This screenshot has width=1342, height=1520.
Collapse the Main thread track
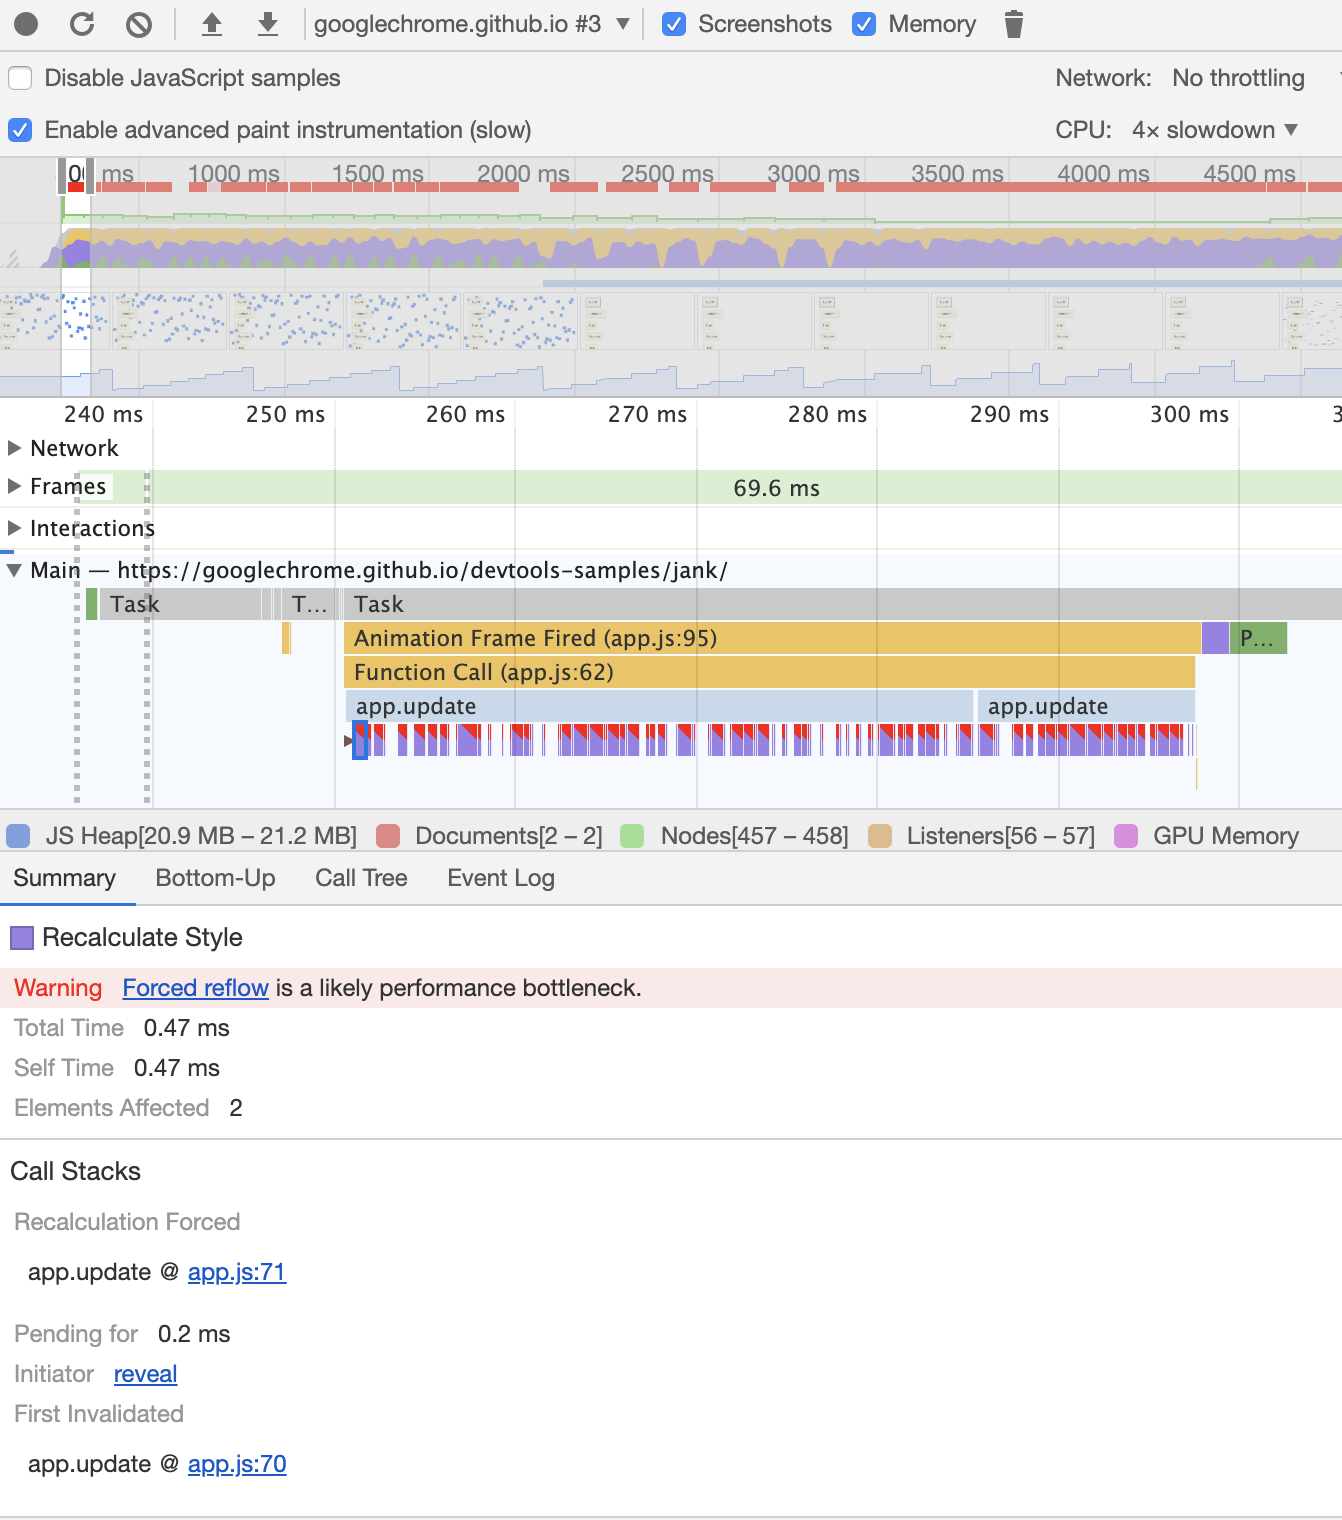14,570
